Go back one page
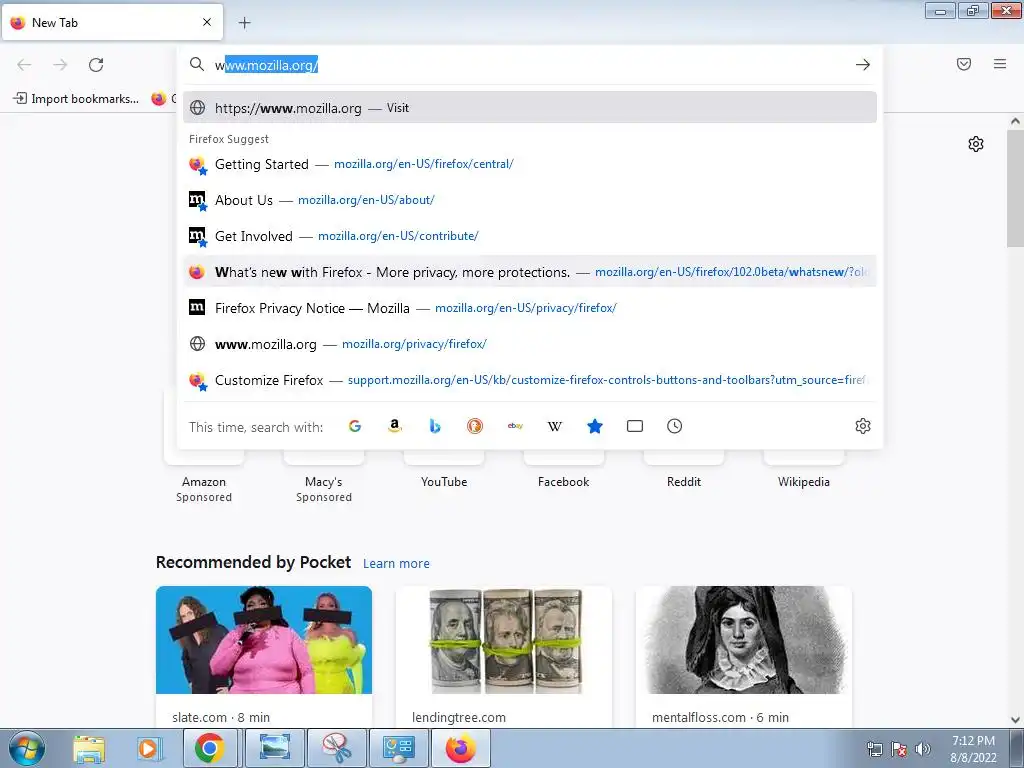Screen dimensions: 1024x768 [x=24, y=65]
